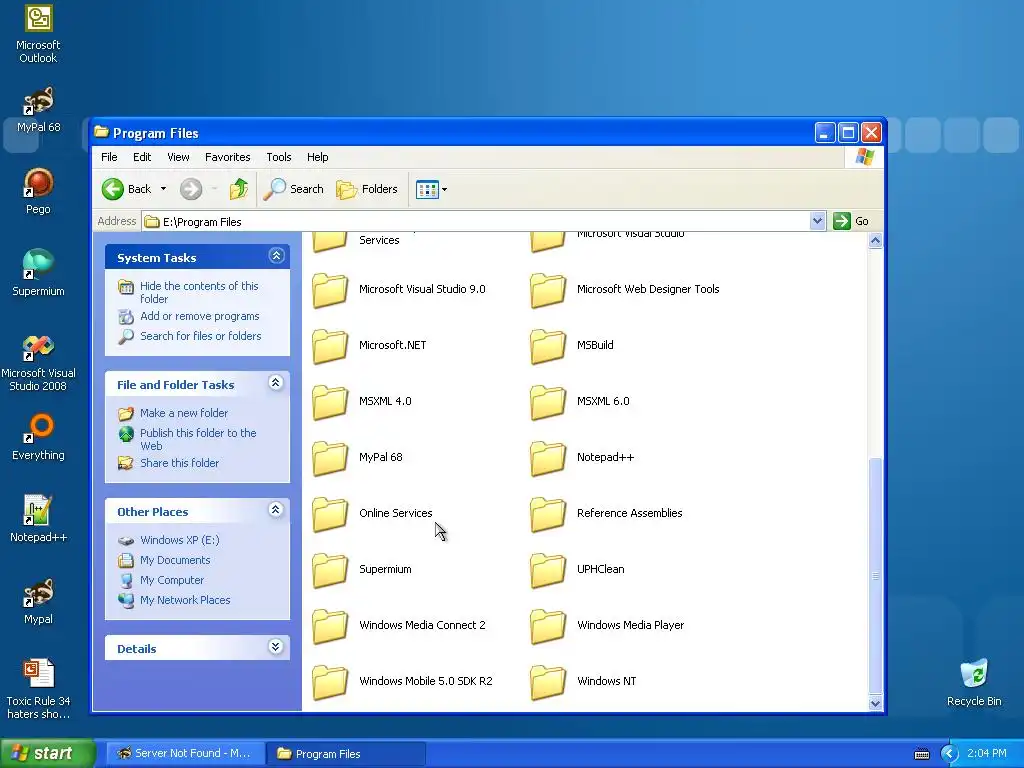Image resolution: width=1024 pixels, height=768 pixels.
Task: Select the Windows Media Player folder icon
Action: [x=548, y=626]
